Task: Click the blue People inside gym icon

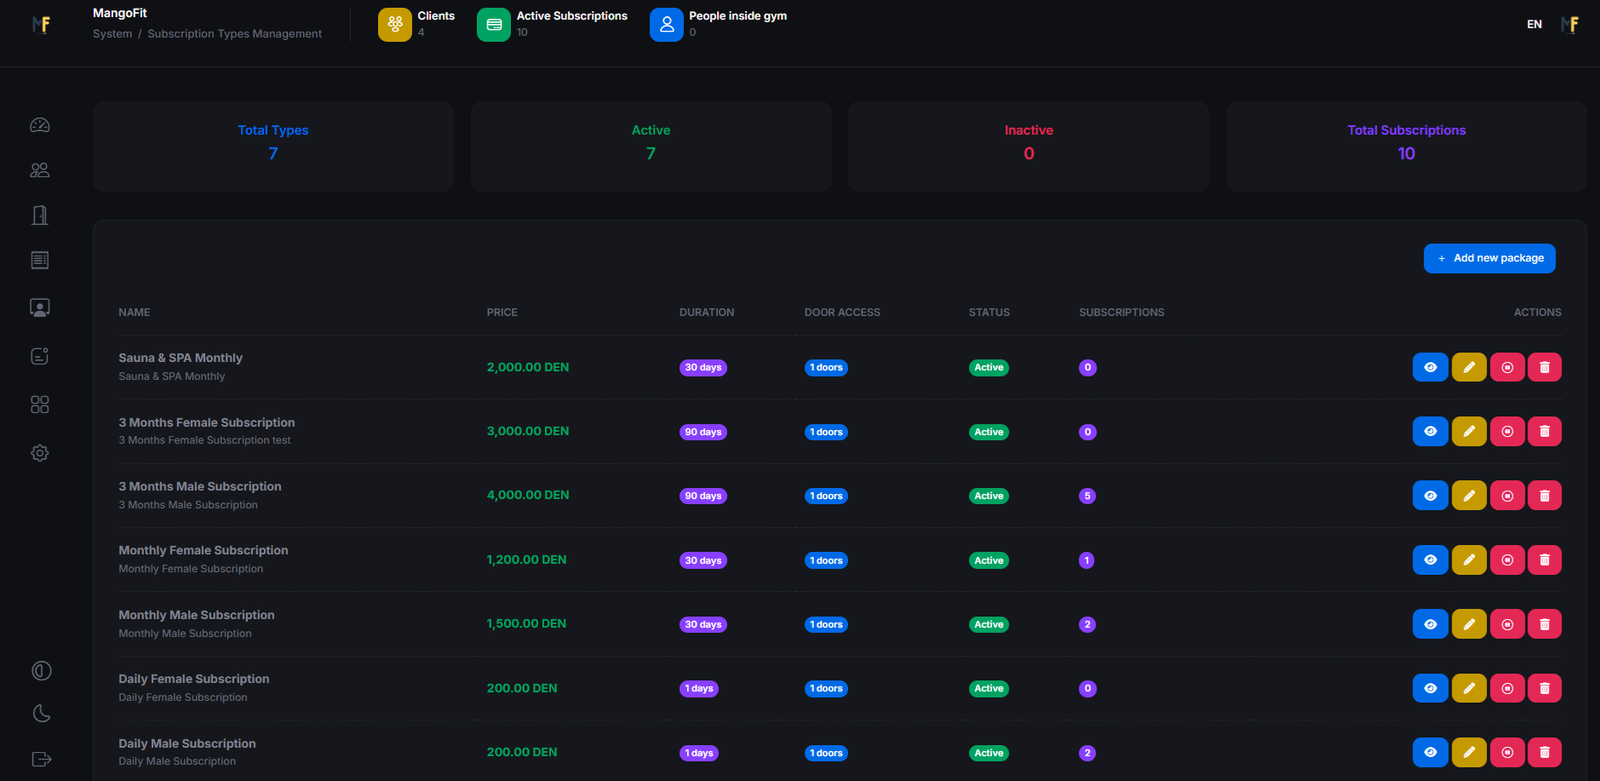Action: (x=666, y=24)
